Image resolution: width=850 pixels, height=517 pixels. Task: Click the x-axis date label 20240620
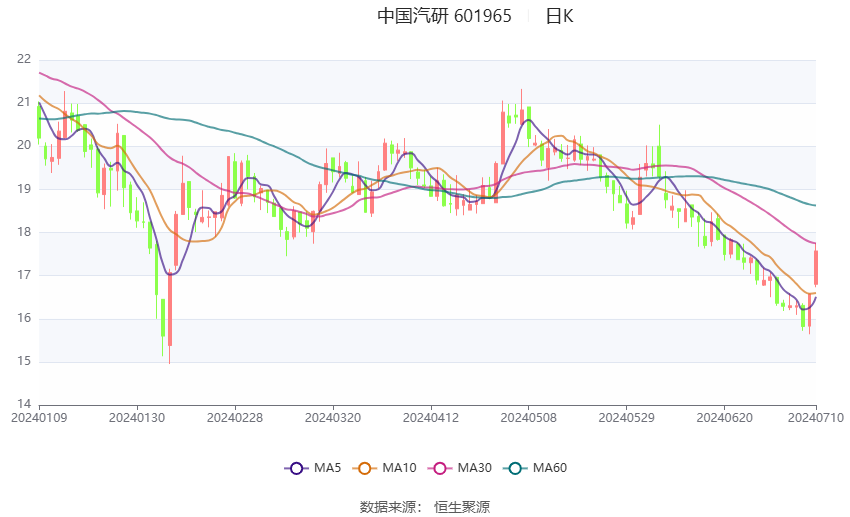[x=724, y=418]
